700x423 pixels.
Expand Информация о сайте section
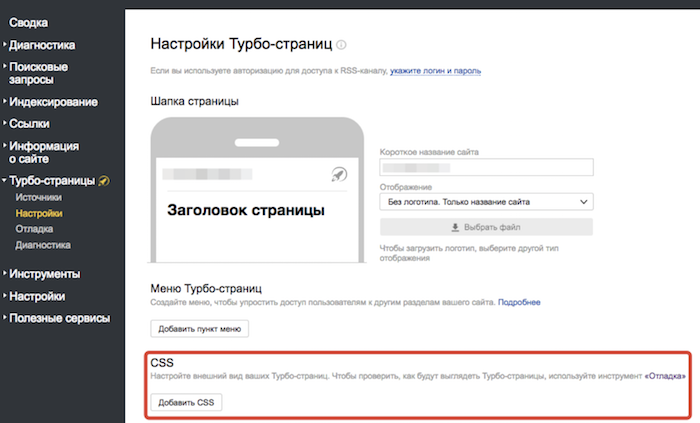tap(44, 153)
